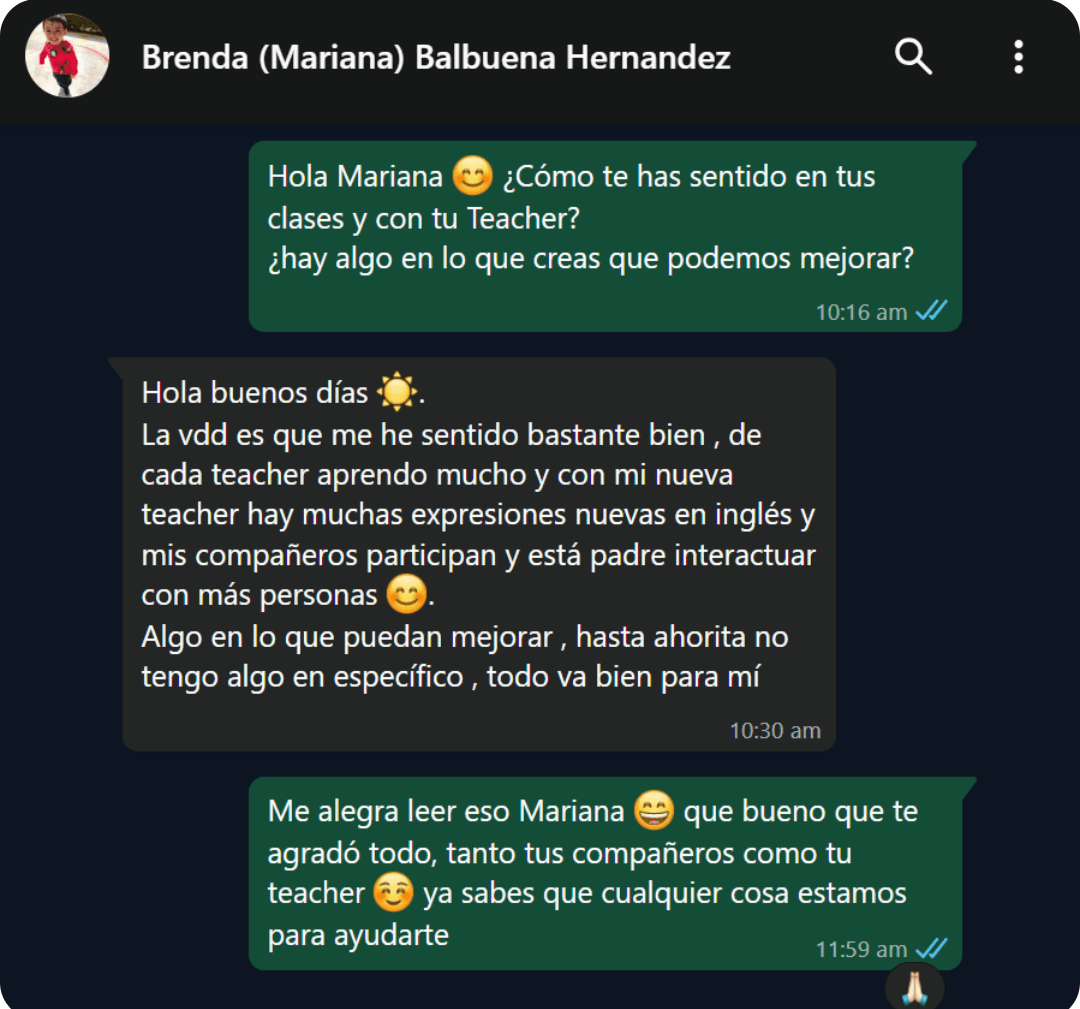Click the 10:30 am timestamp
This screenshot has width=1080, height=1009.
(775, 730)
